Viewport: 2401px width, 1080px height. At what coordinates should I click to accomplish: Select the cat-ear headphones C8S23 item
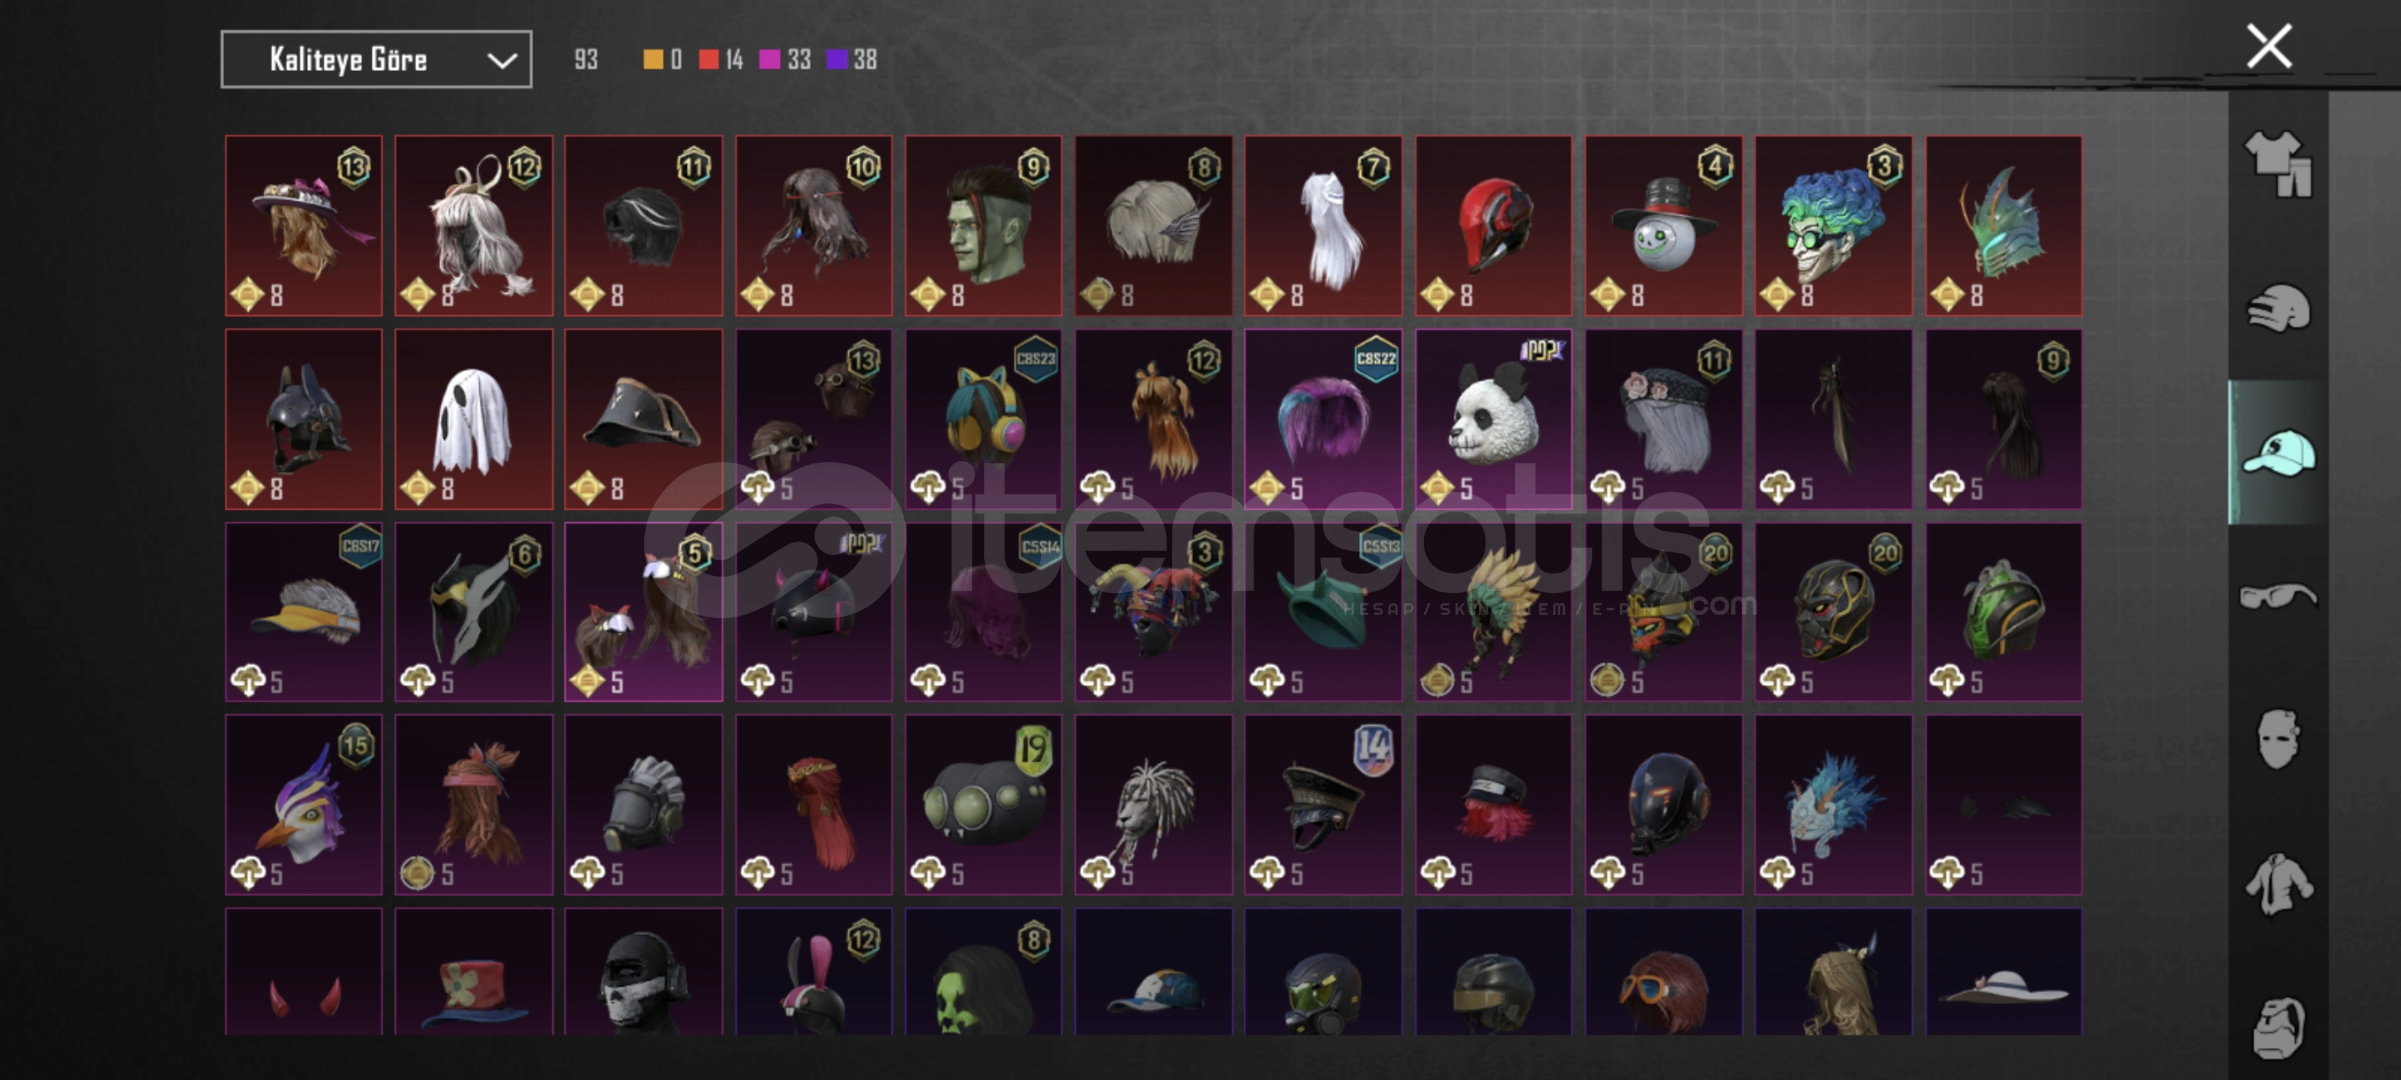[x=984, y=420]
